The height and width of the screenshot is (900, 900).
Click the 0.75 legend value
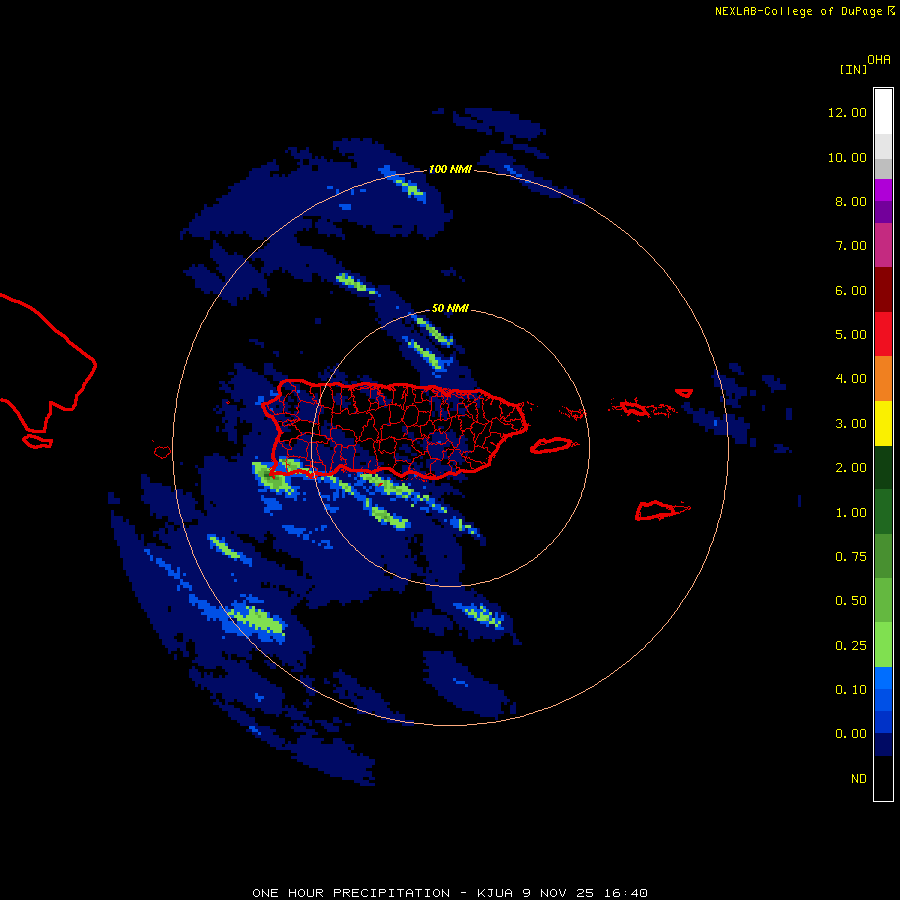[x=851, y=557]
